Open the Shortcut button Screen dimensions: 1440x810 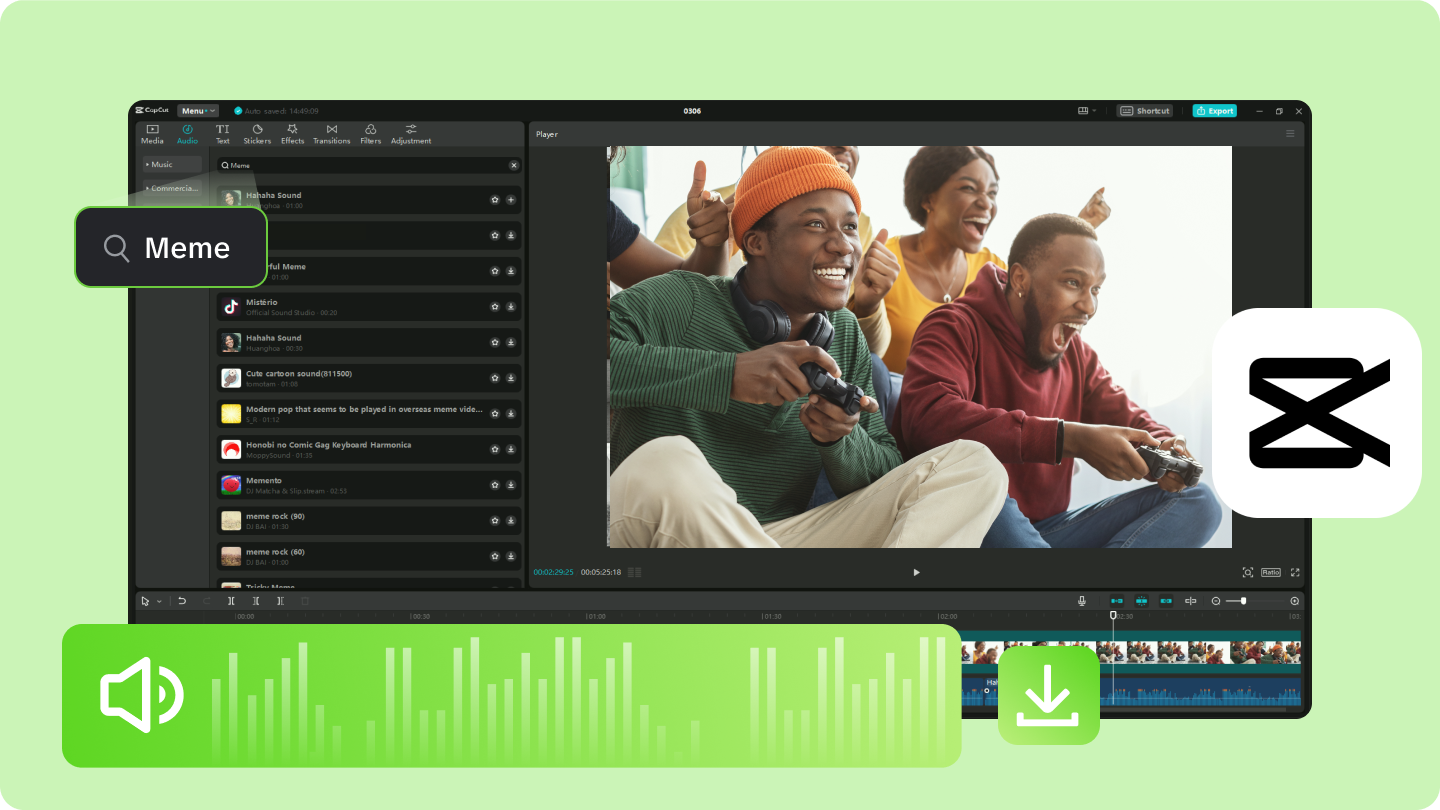point(1145,111)
